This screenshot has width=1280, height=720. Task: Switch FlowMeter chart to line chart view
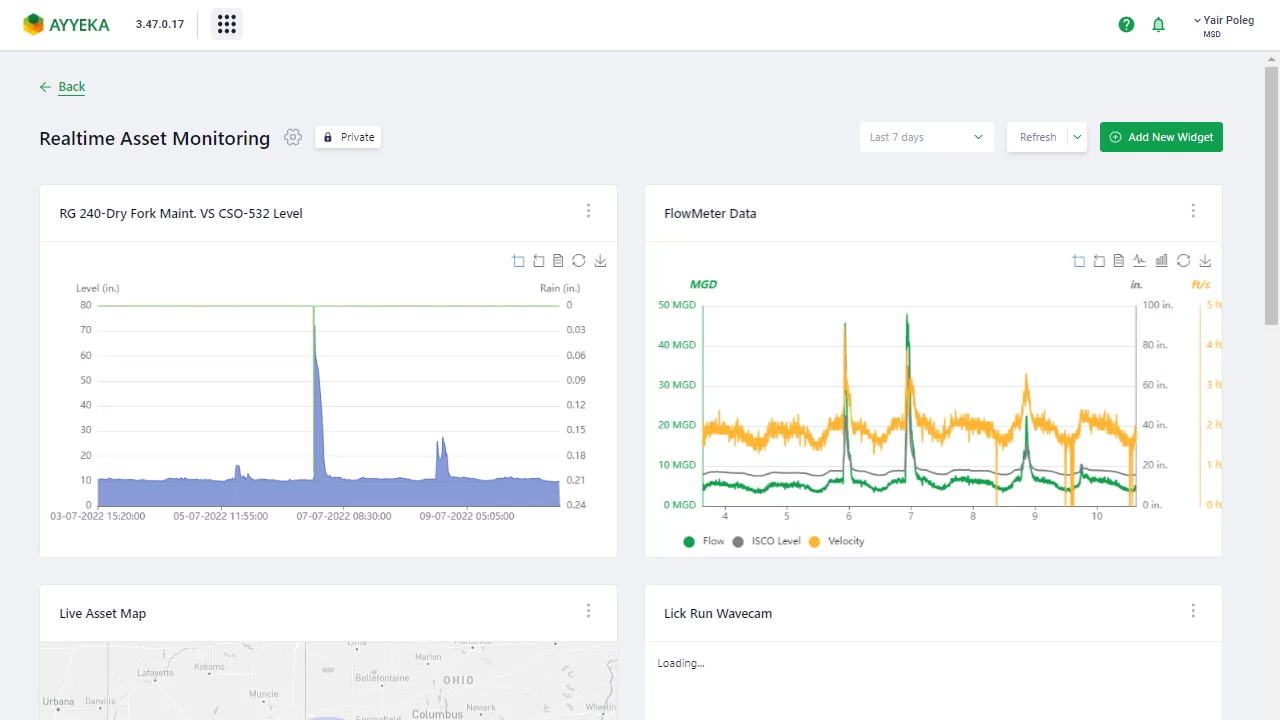[x=1139, y=261]
